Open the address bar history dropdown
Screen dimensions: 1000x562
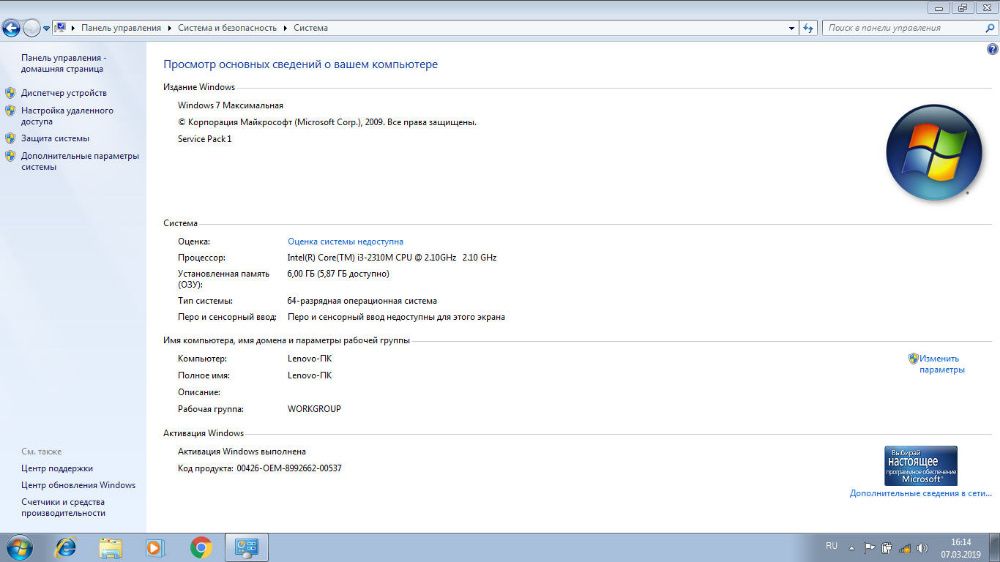pyautogui.click(x=791, y=28)
